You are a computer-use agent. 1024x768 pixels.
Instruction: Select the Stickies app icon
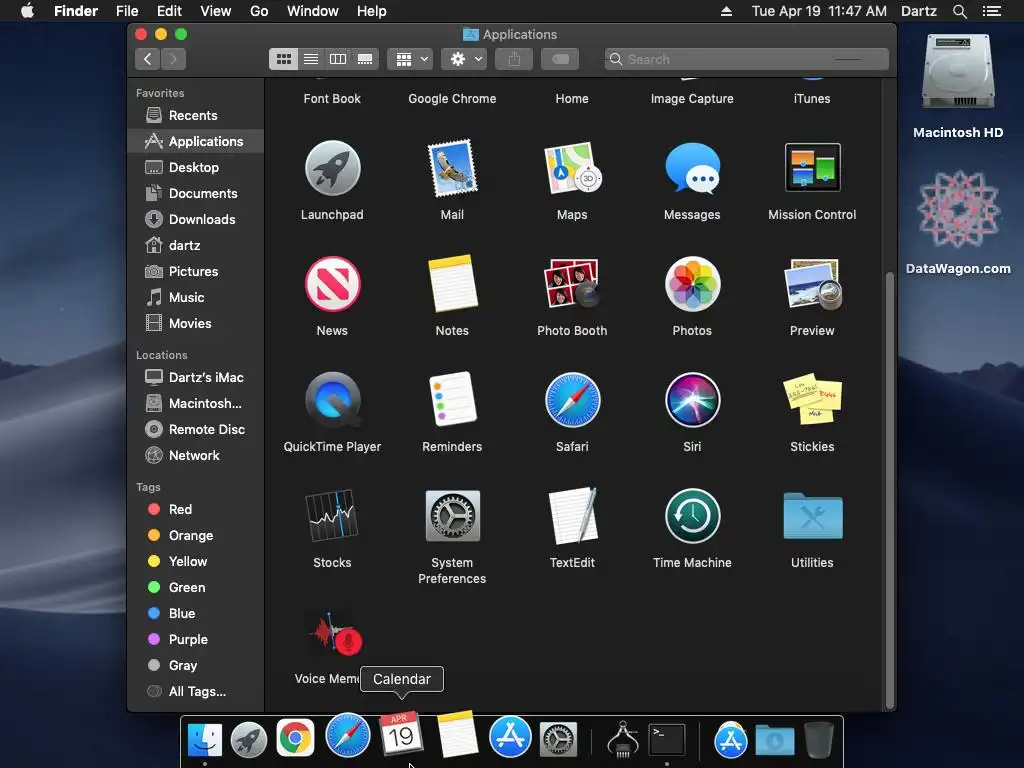click(x=812, y=398)
